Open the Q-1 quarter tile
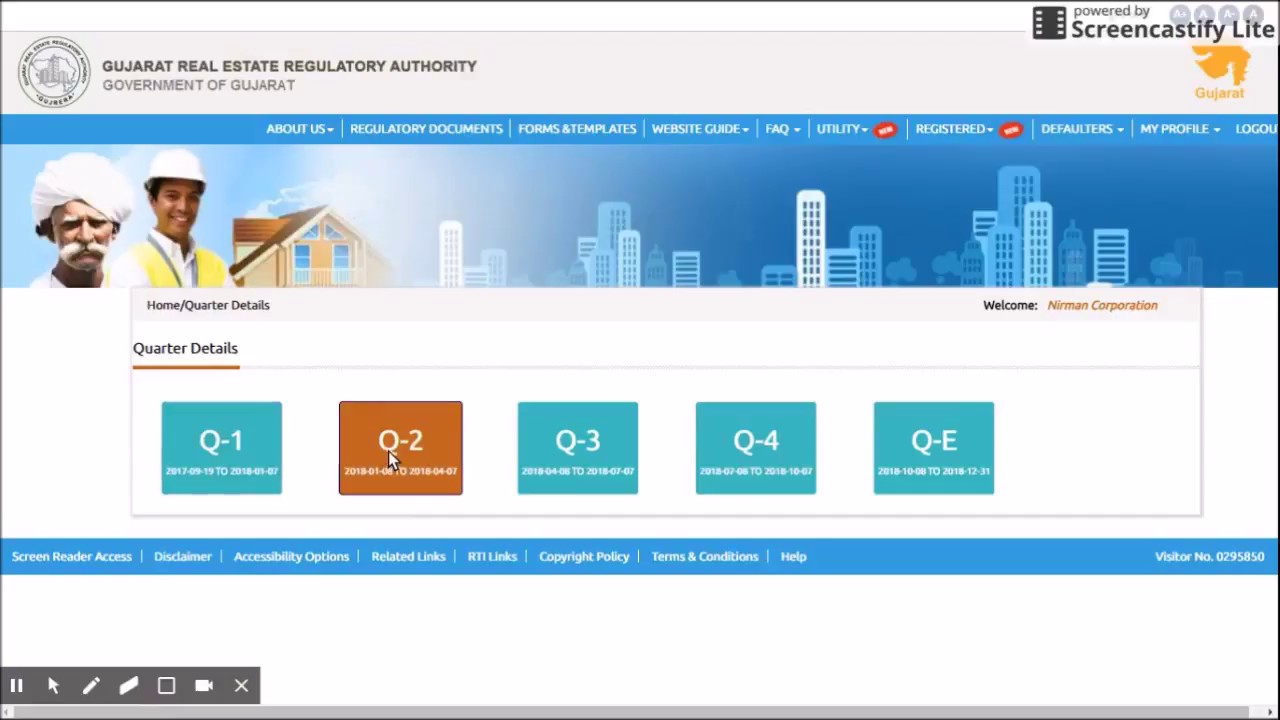 (x=222, y=448)
